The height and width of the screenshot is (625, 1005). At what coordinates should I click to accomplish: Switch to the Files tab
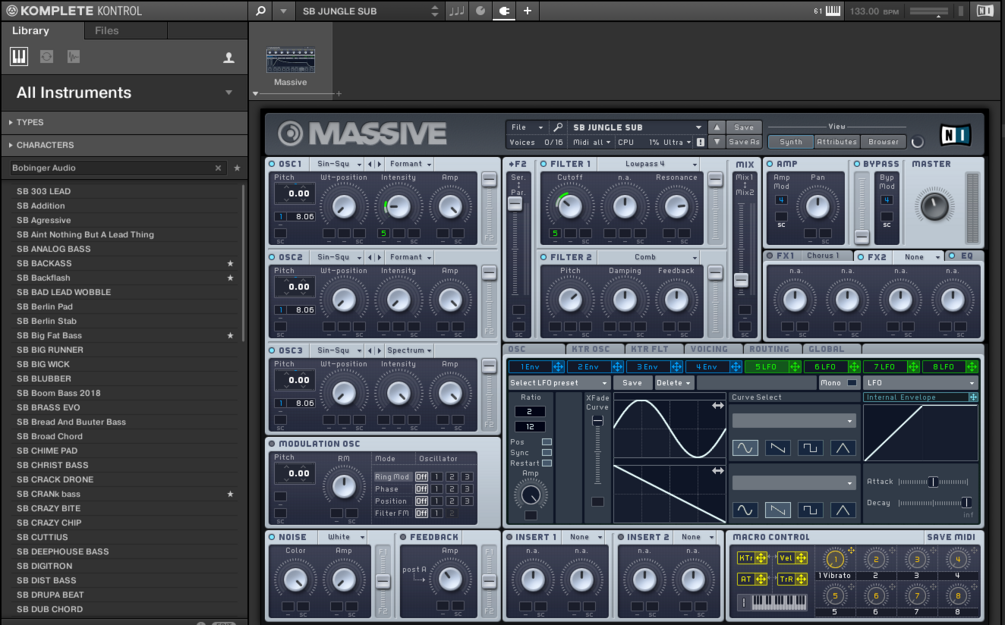coord(106,31)
